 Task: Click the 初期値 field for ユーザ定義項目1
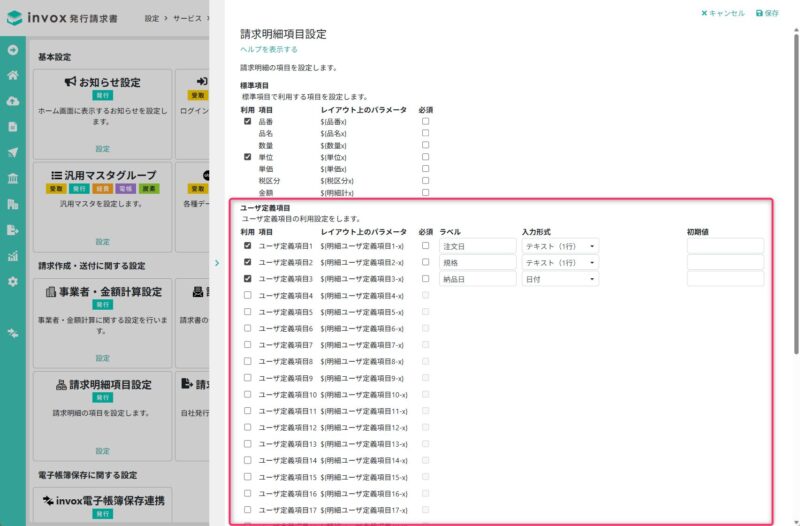tap(725, 246)
